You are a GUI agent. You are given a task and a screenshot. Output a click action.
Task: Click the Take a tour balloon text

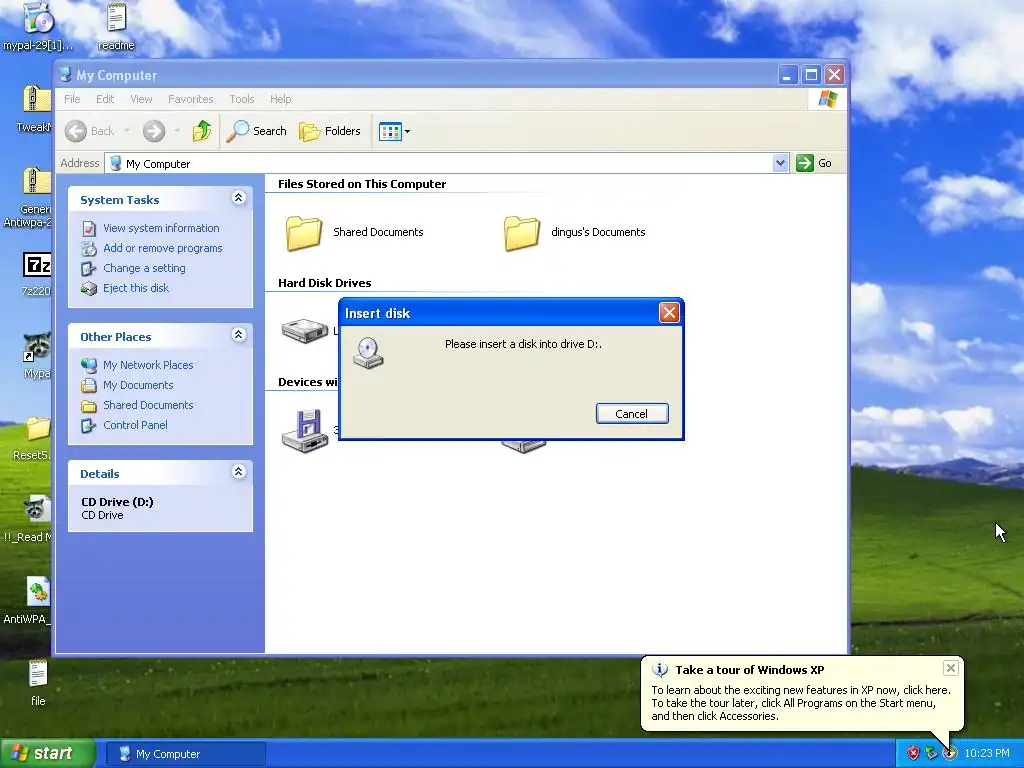[x=801, y=703]
